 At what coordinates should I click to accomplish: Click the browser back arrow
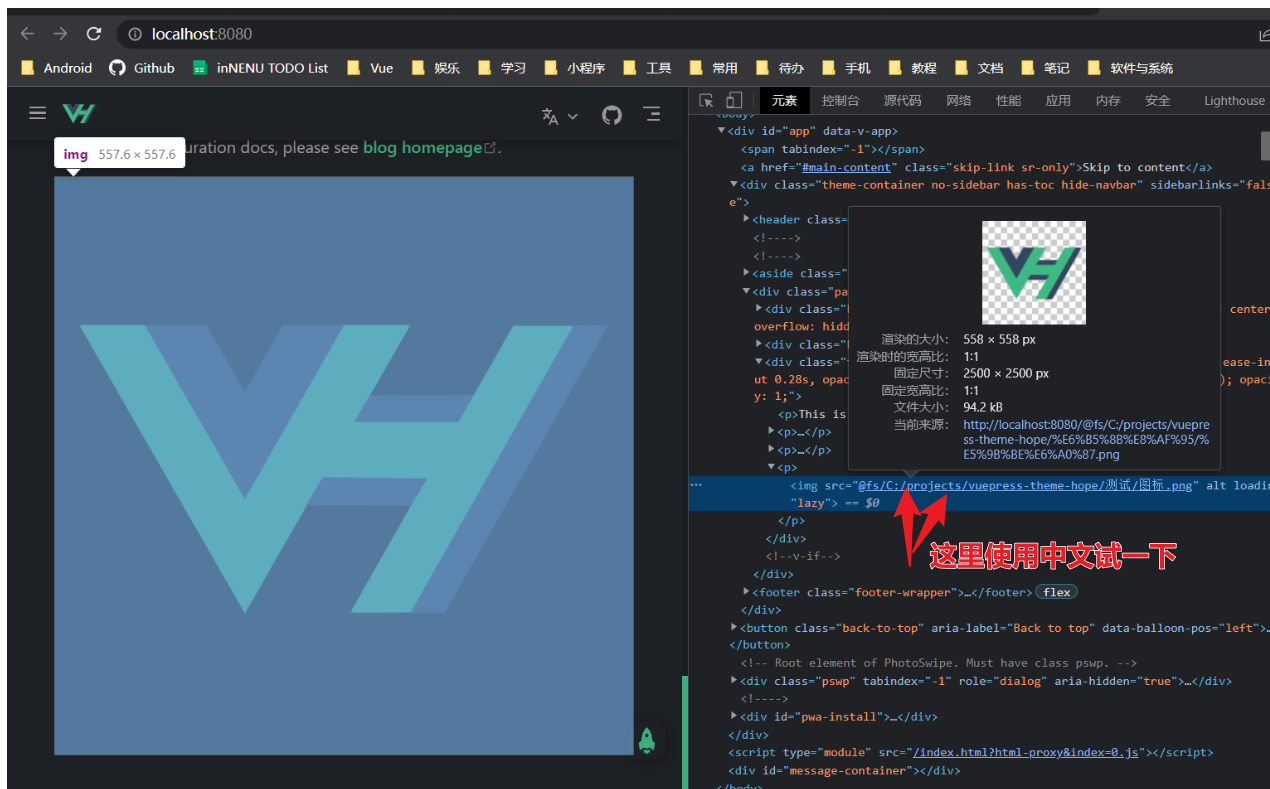tap(28, 34)
